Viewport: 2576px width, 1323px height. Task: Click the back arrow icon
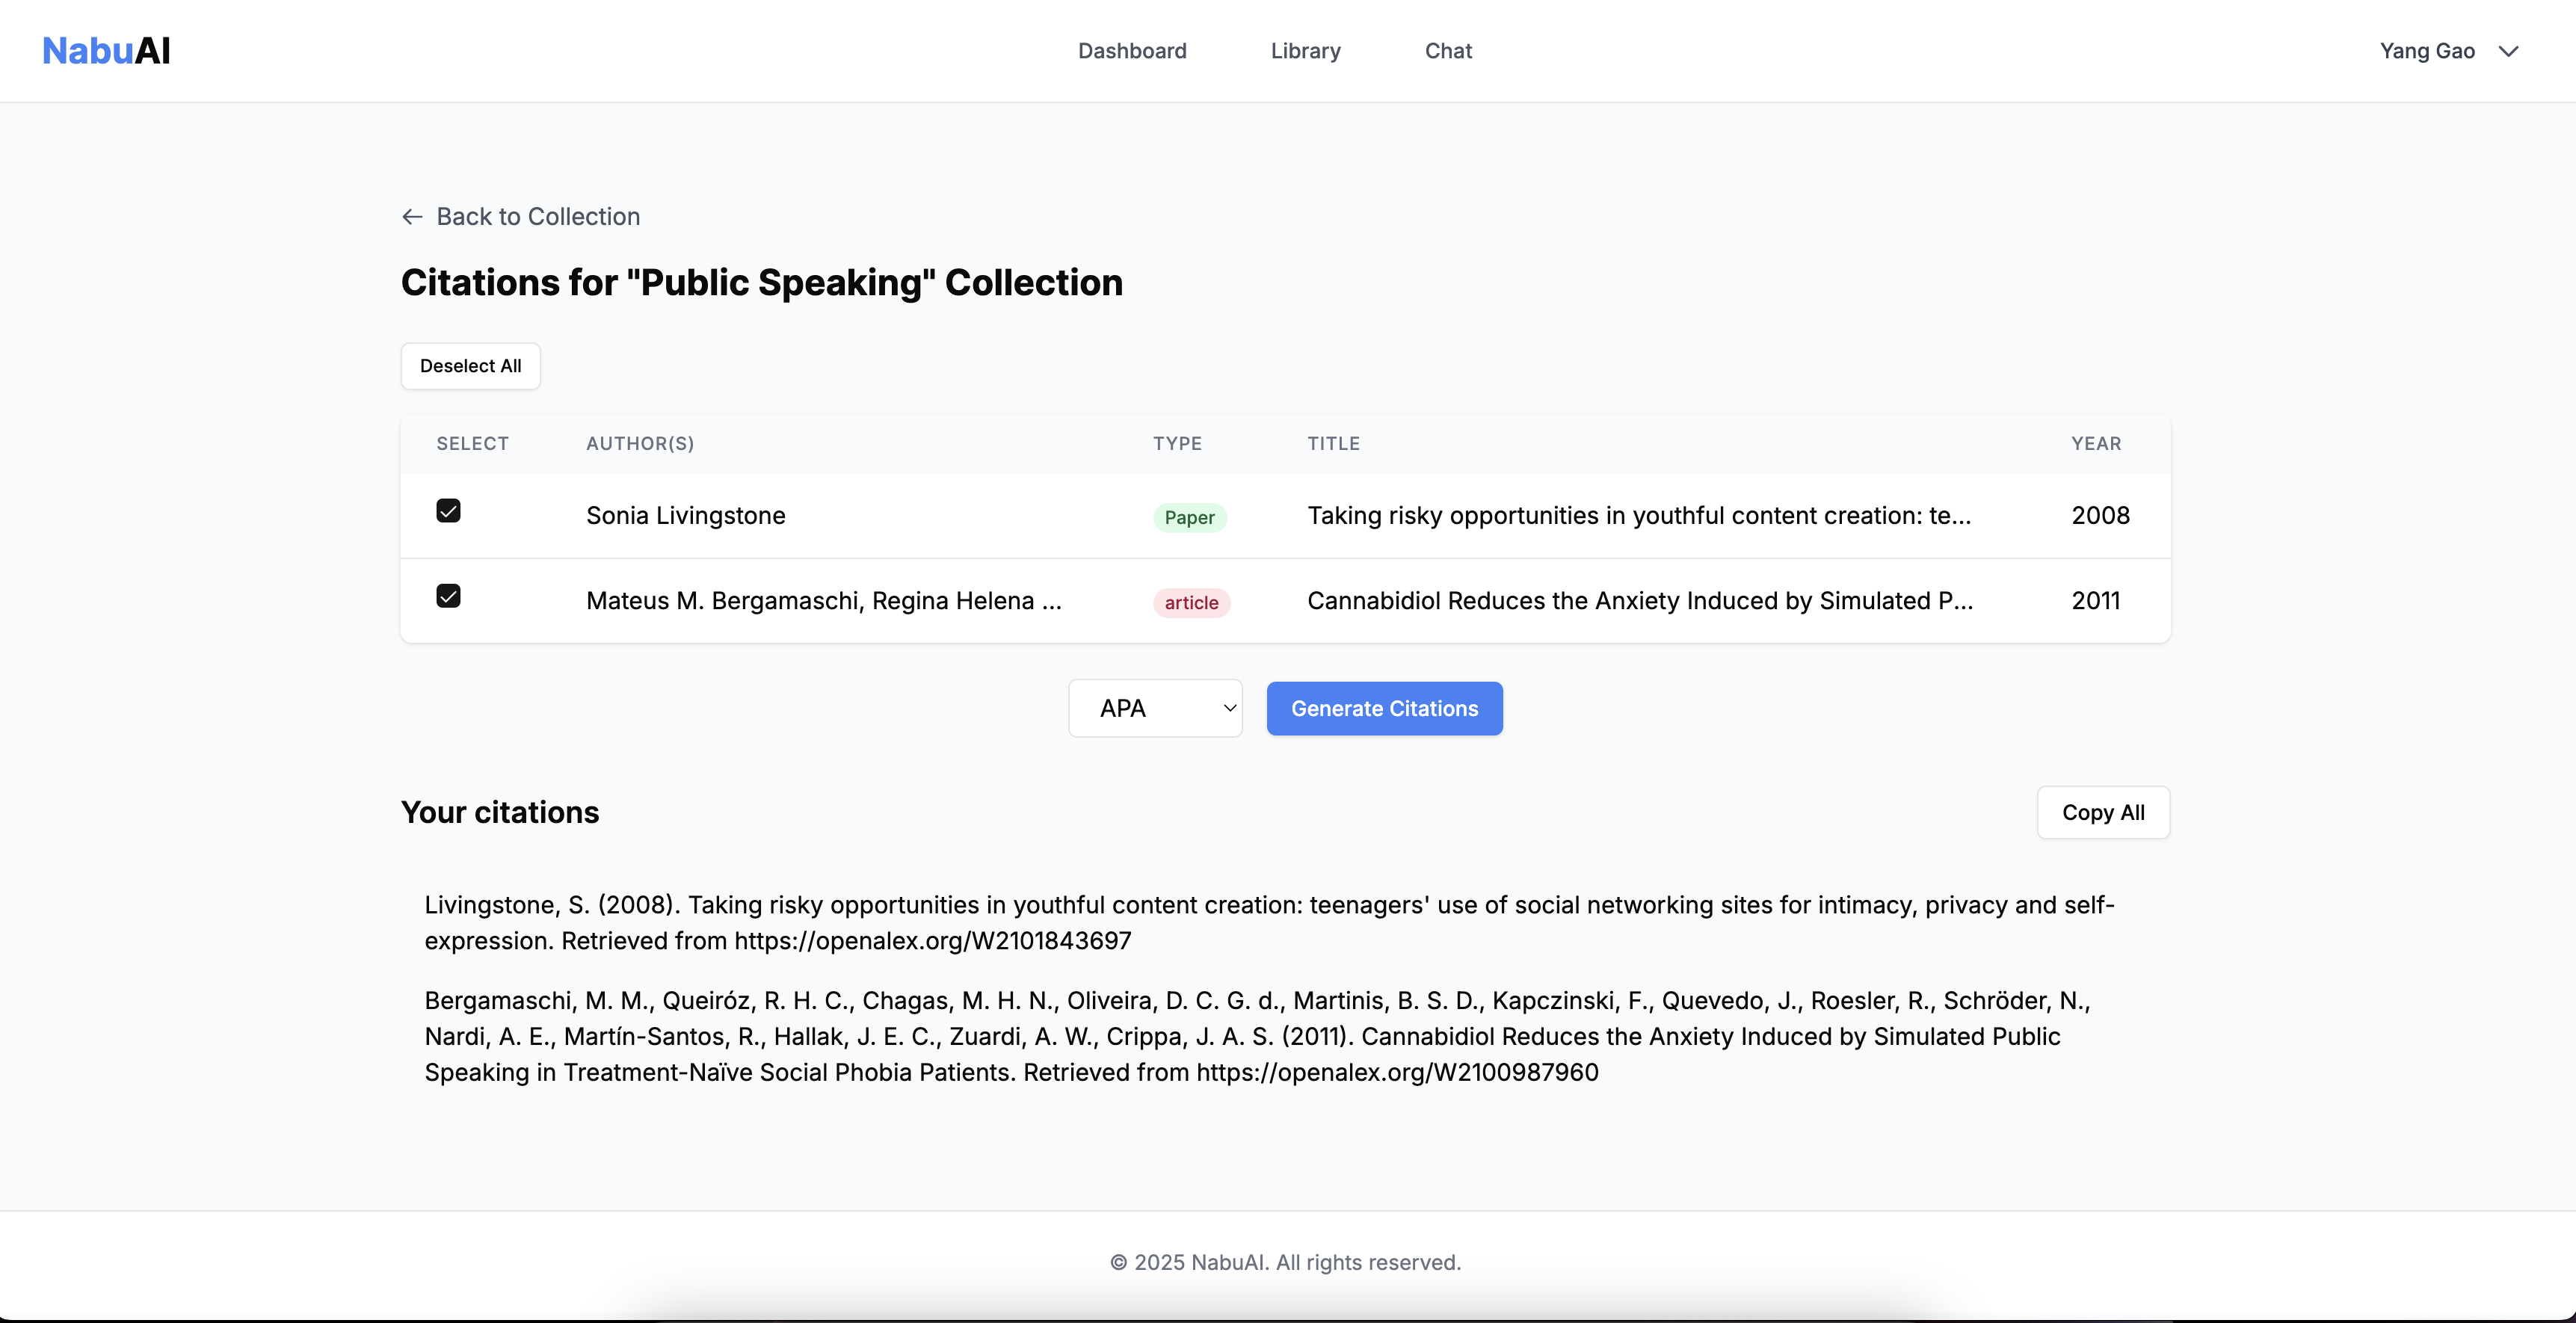coord(412,217)
